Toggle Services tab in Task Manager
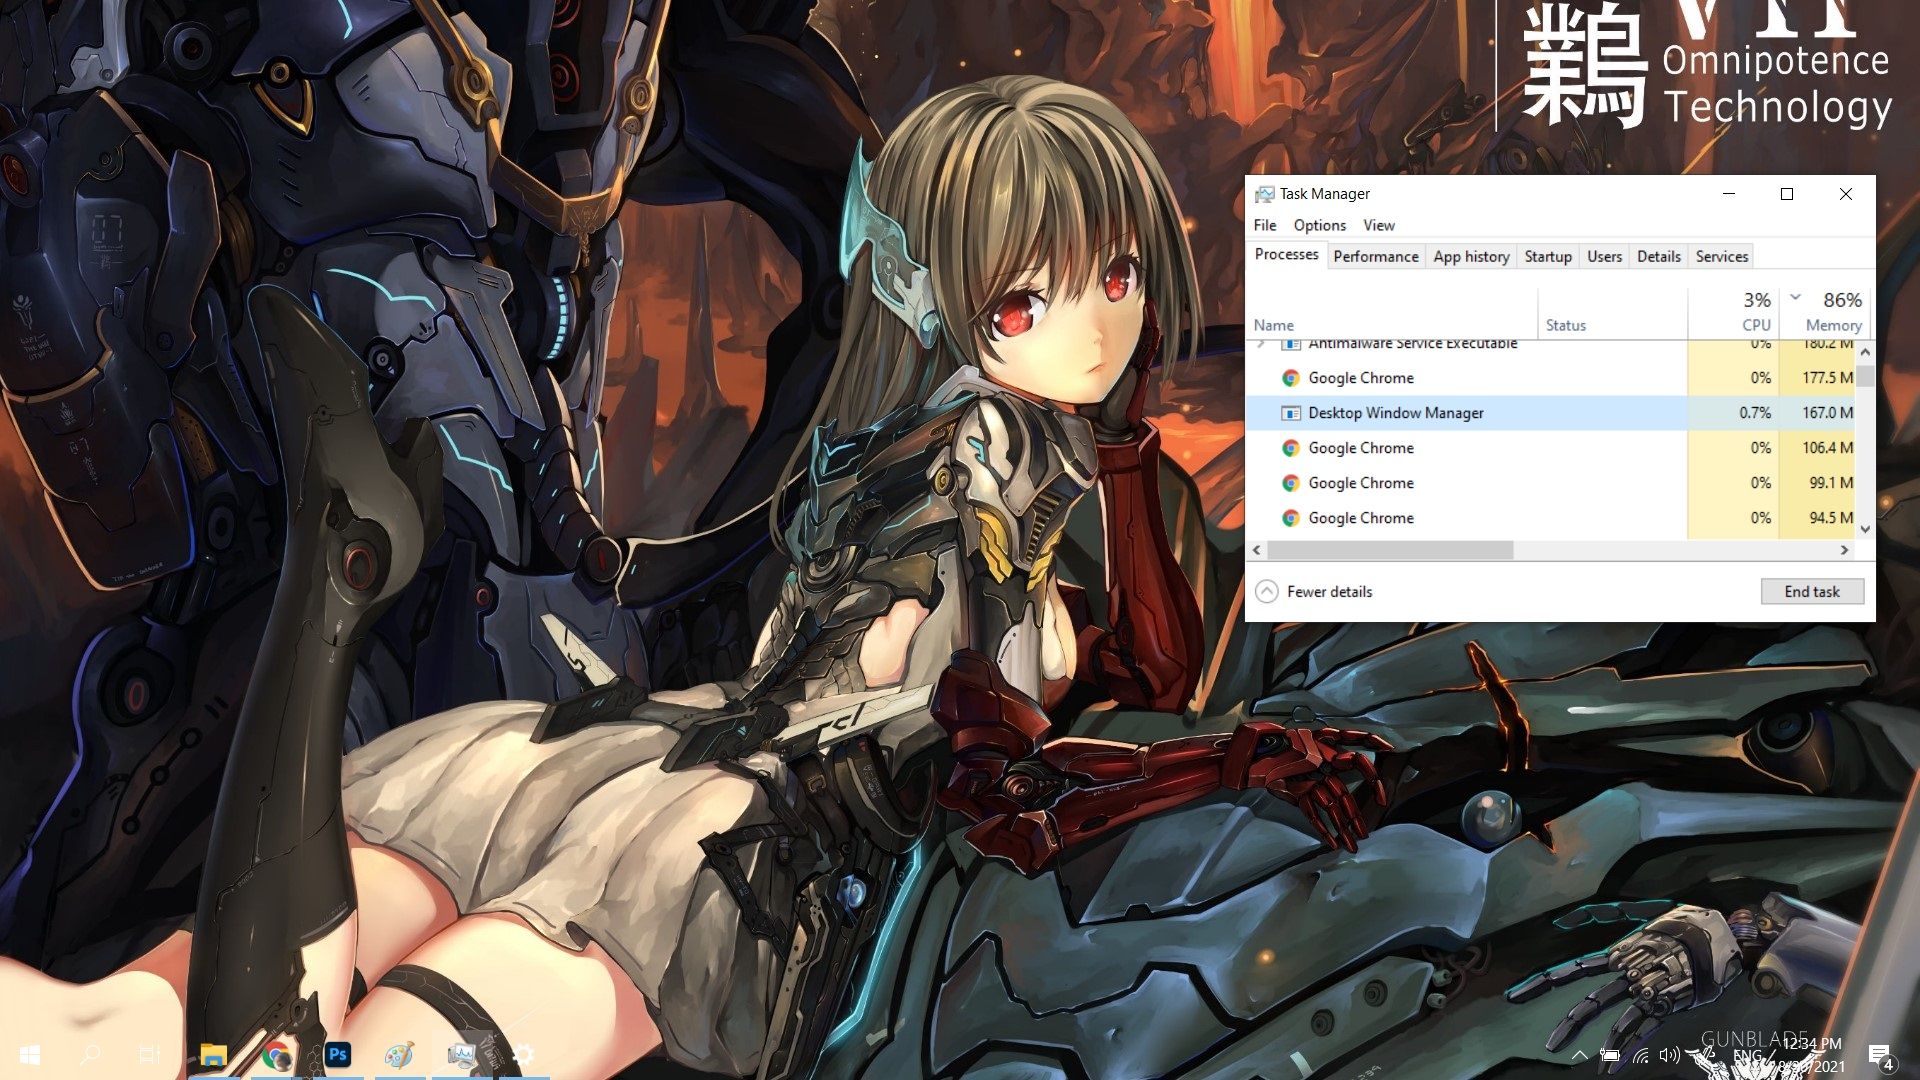1920x1080 pixels. [x=1721, y=256]
